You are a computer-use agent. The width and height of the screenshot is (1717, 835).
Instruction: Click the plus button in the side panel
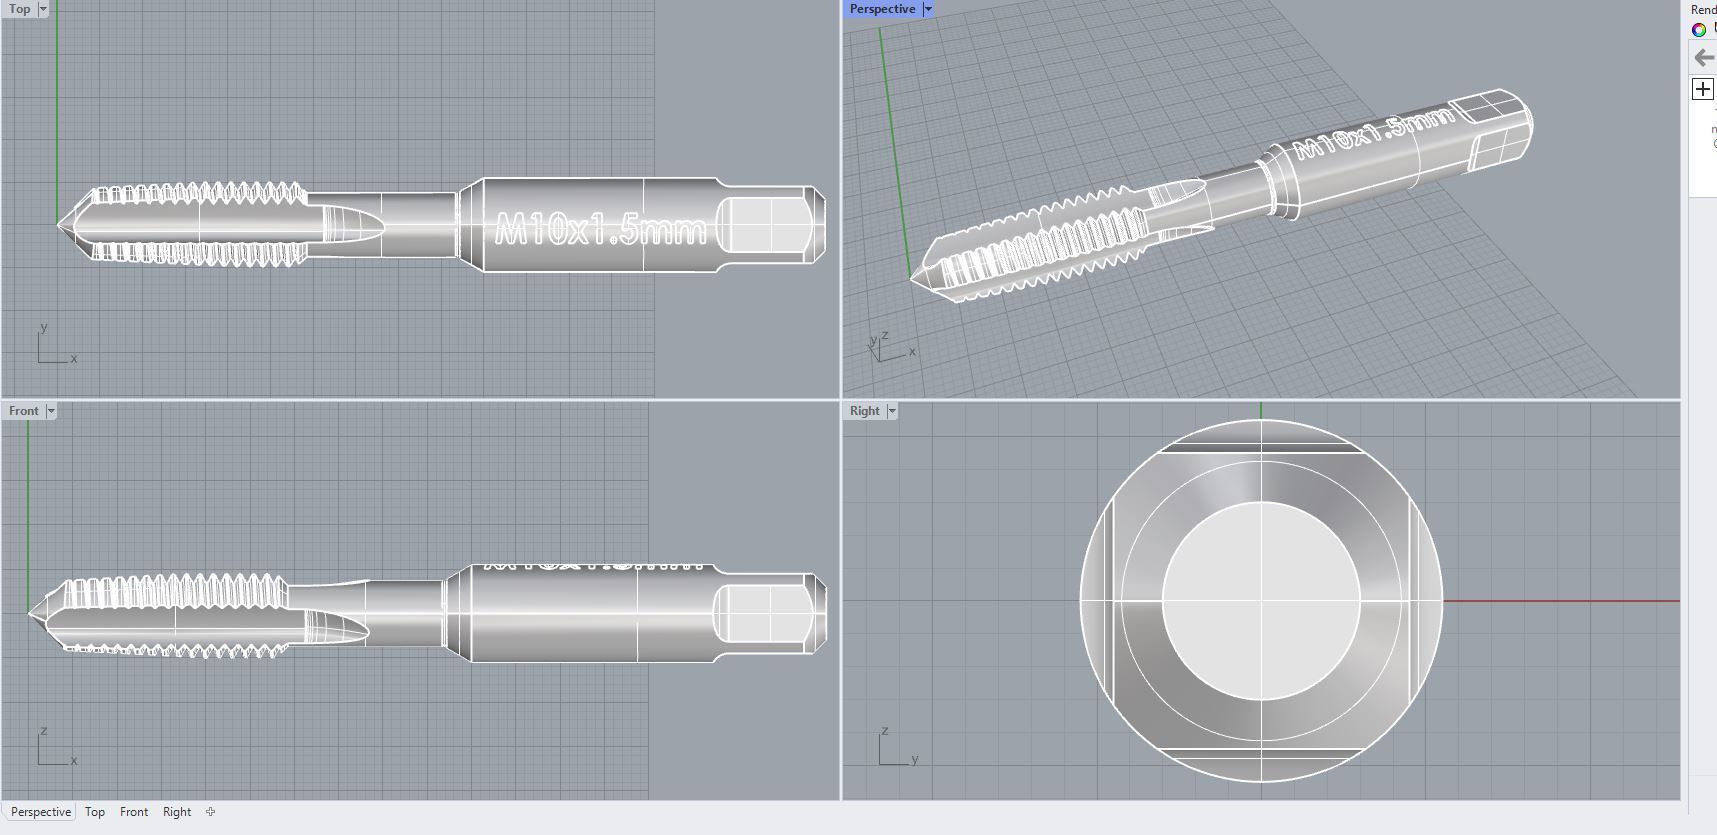coord(1703,89)
